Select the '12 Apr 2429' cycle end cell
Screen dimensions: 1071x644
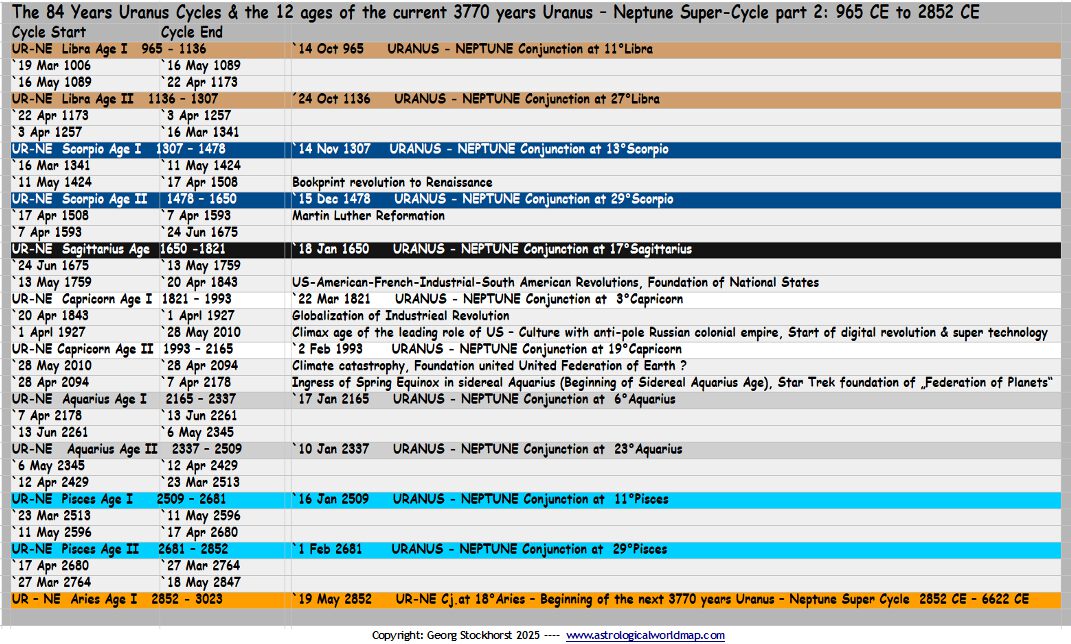pyautogui.click(x=199, y=466)
